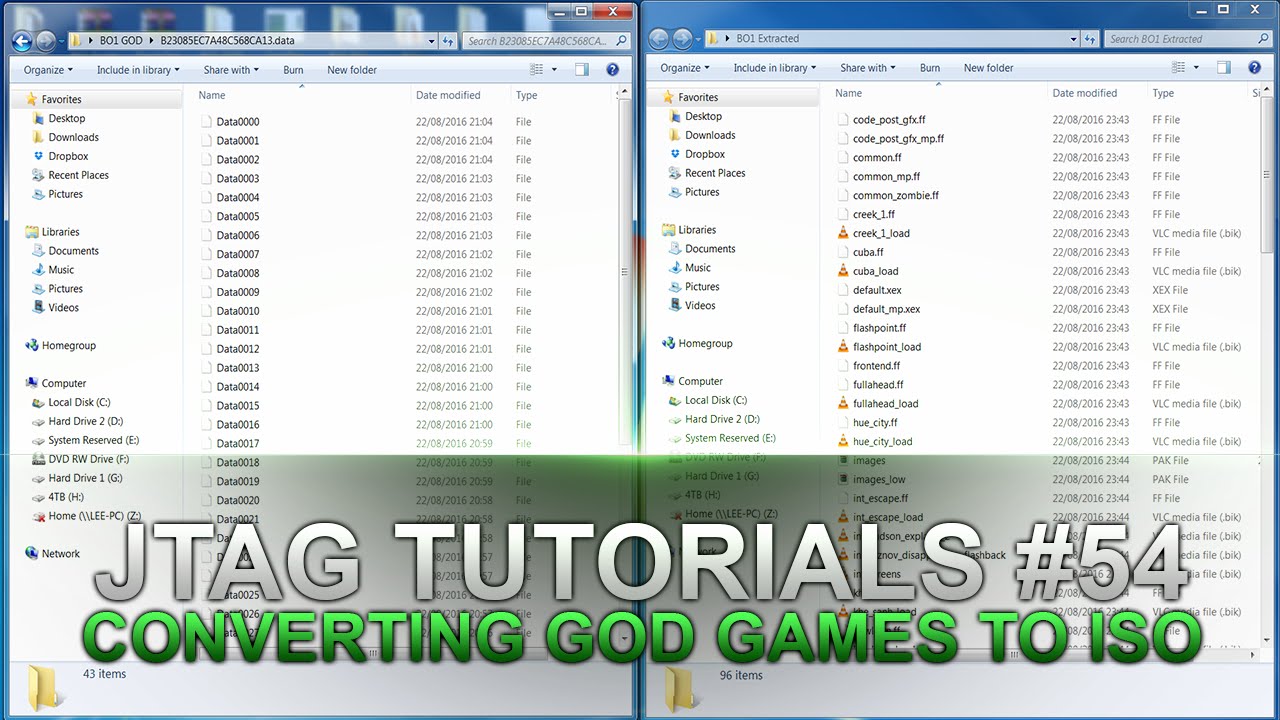Image resolution: width=1280 pixels, height=720 pixels.
Task: Go back in right BO1 Extracted window
Action: point(658,39)
